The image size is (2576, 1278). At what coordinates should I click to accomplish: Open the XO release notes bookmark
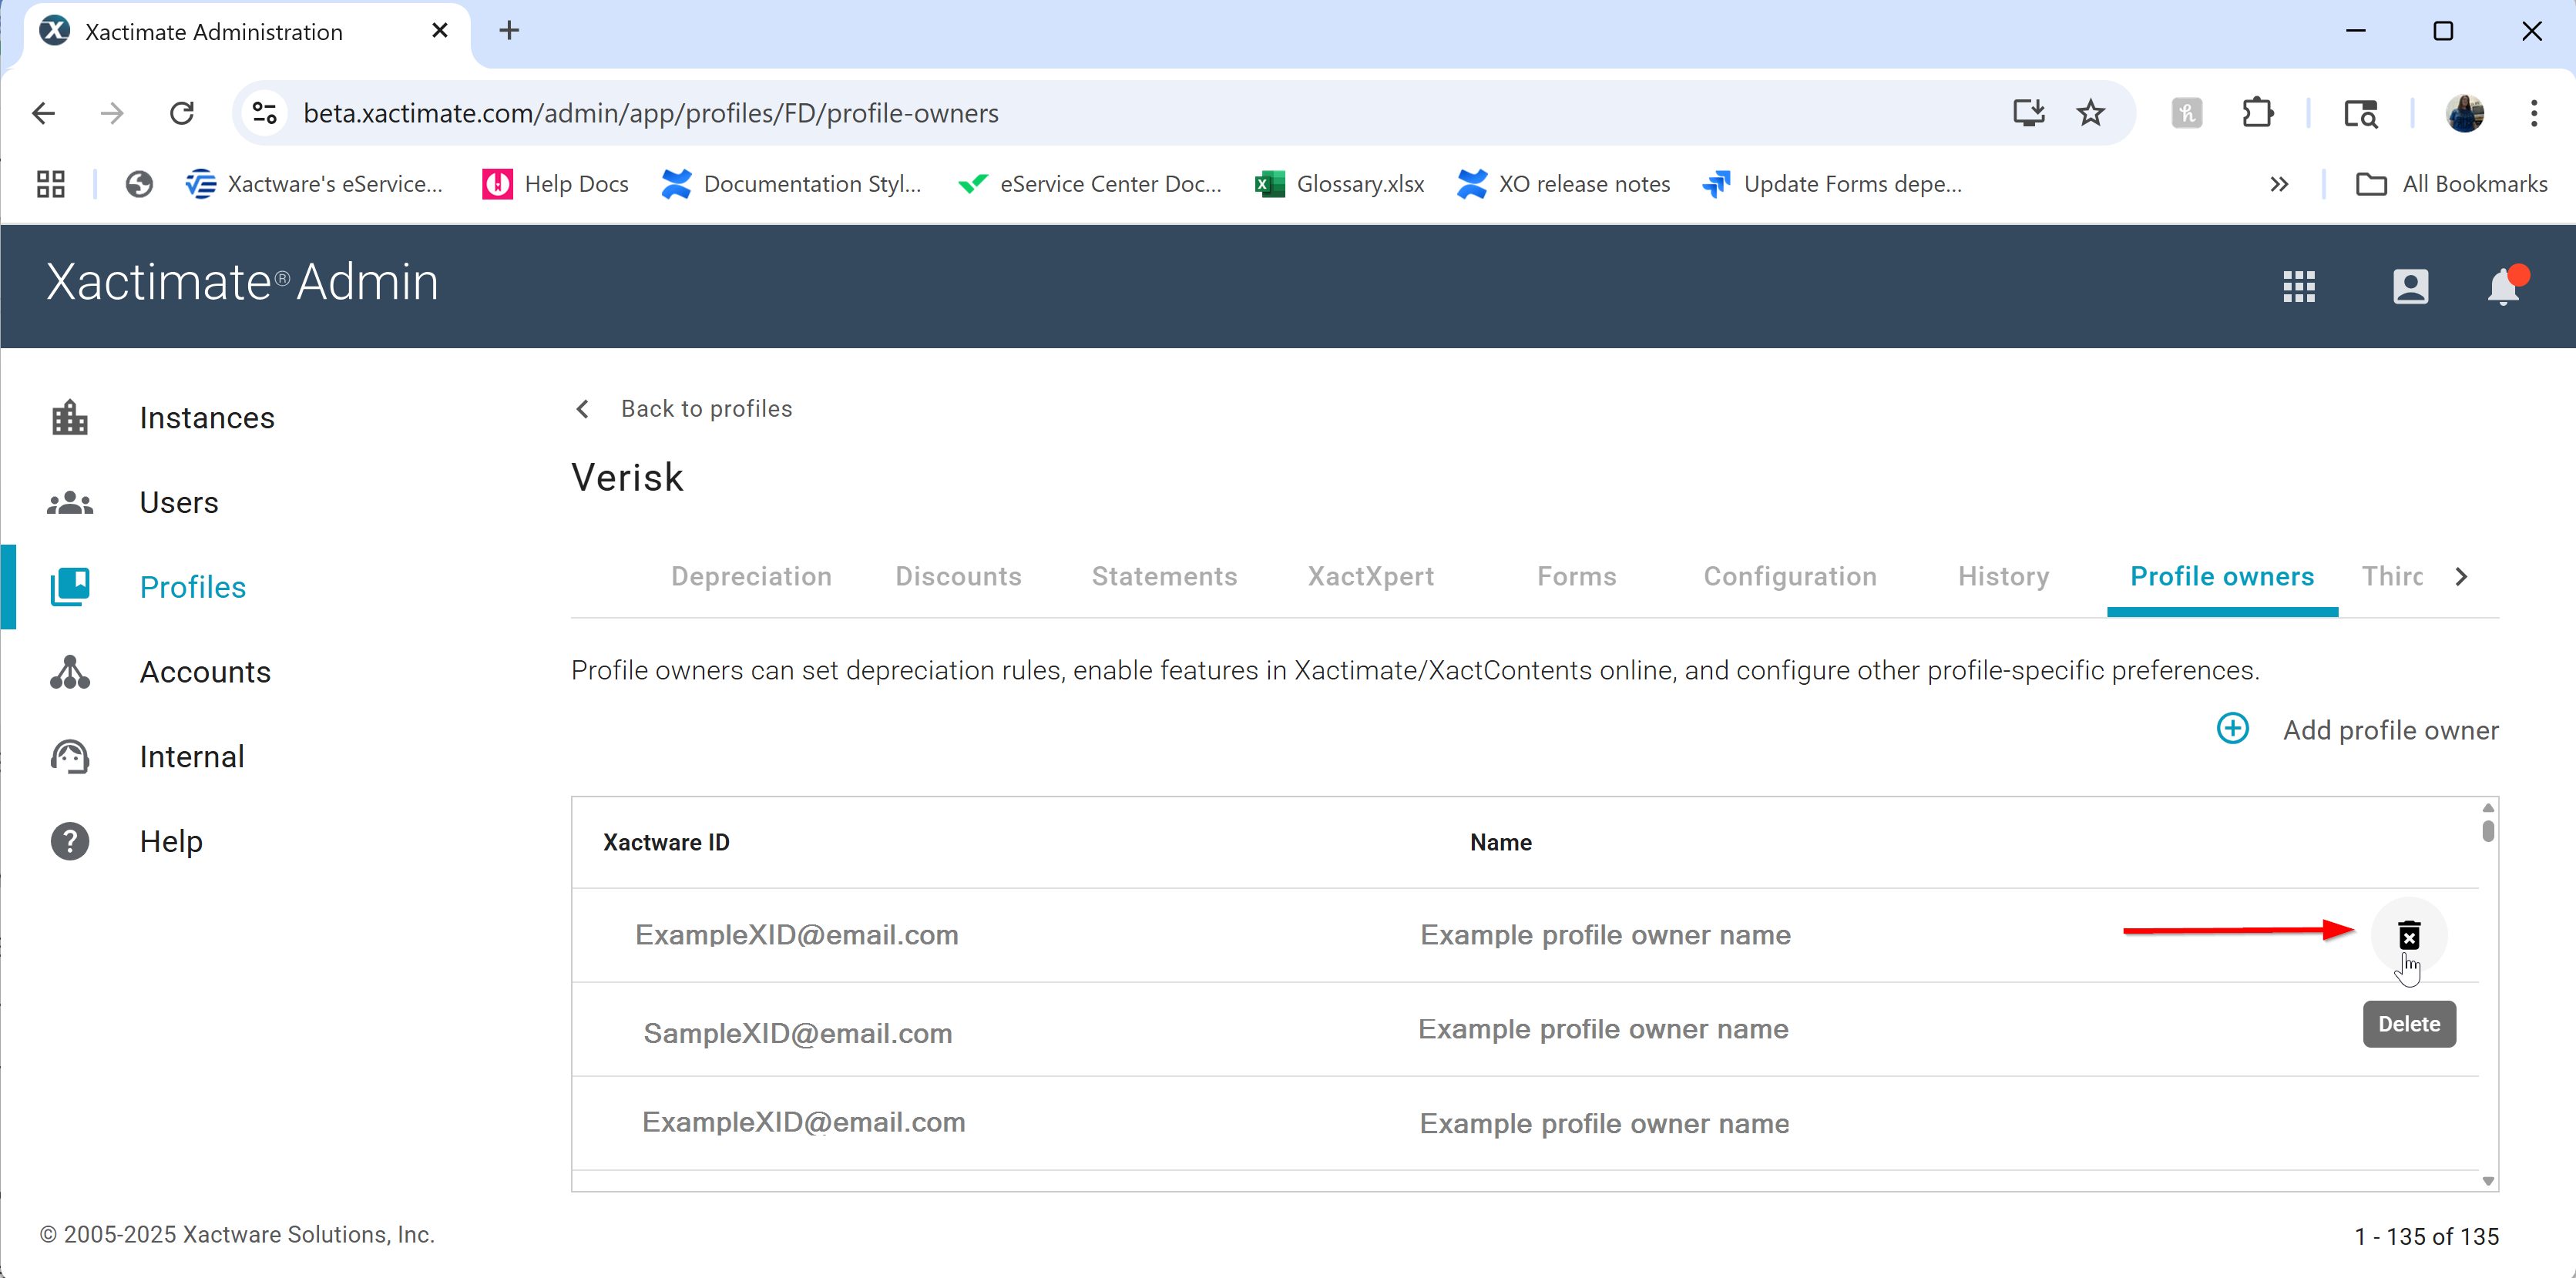1564,184
